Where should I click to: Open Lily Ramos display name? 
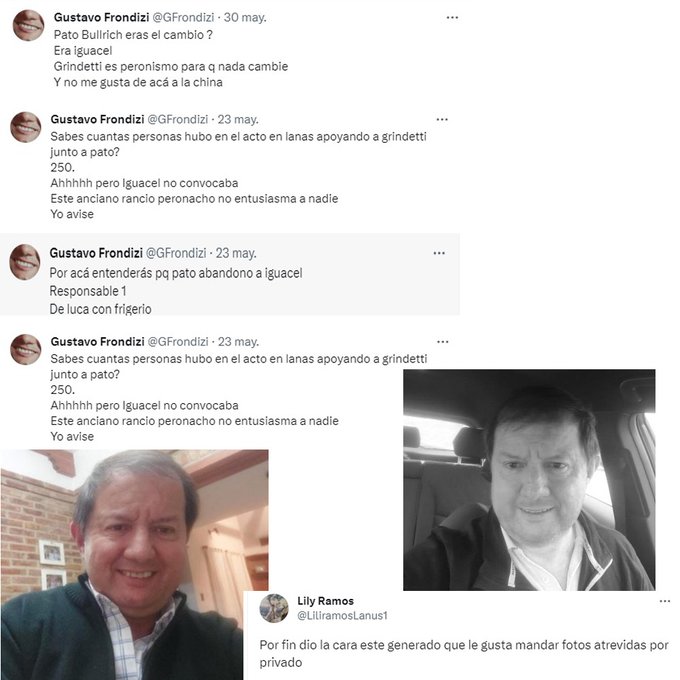325,601
